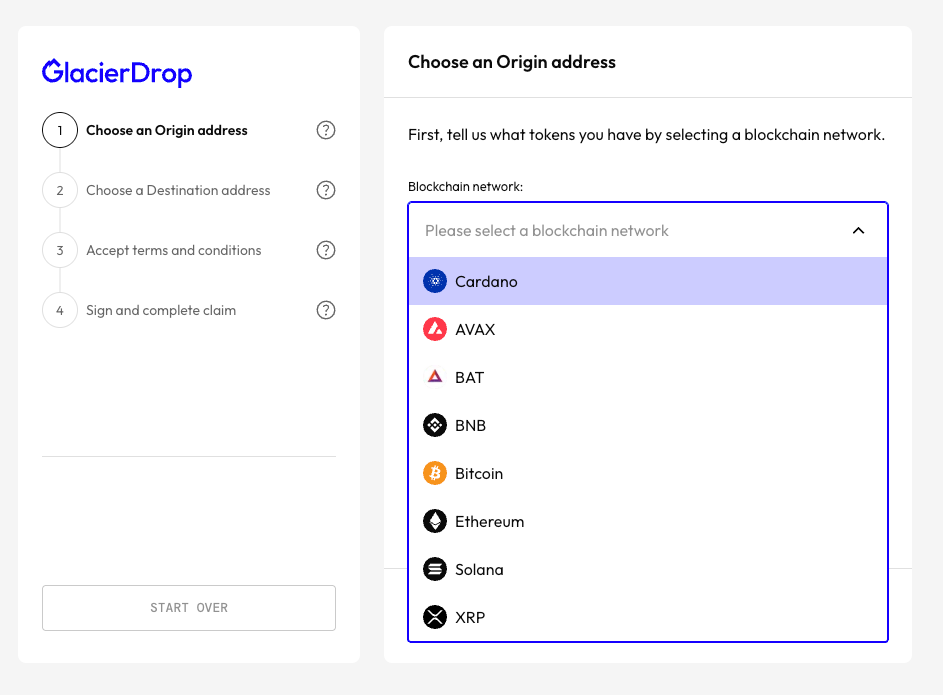The width and height of the screenshot is (943, 695).
Task: Click the red AVAX logo icon
Action: [435, 329]
